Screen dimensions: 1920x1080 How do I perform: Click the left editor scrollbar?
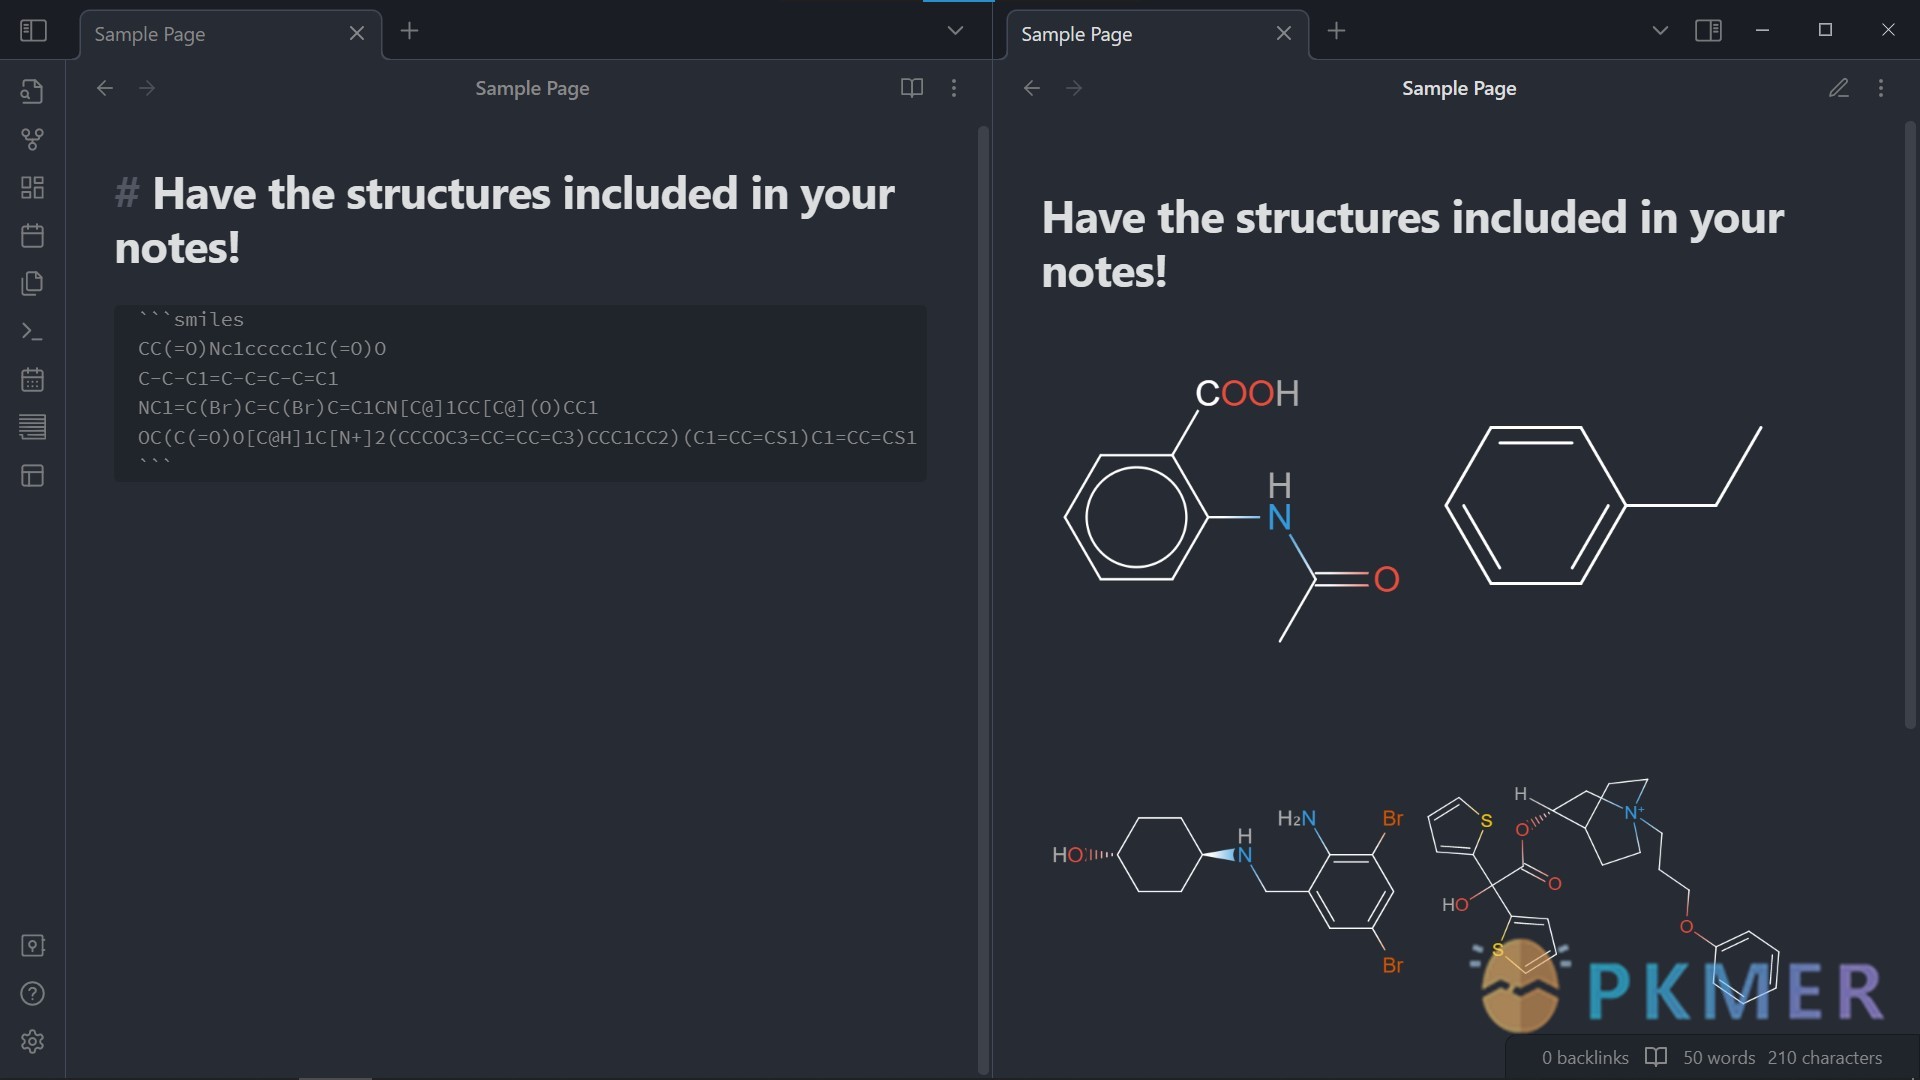pos(983,600)
